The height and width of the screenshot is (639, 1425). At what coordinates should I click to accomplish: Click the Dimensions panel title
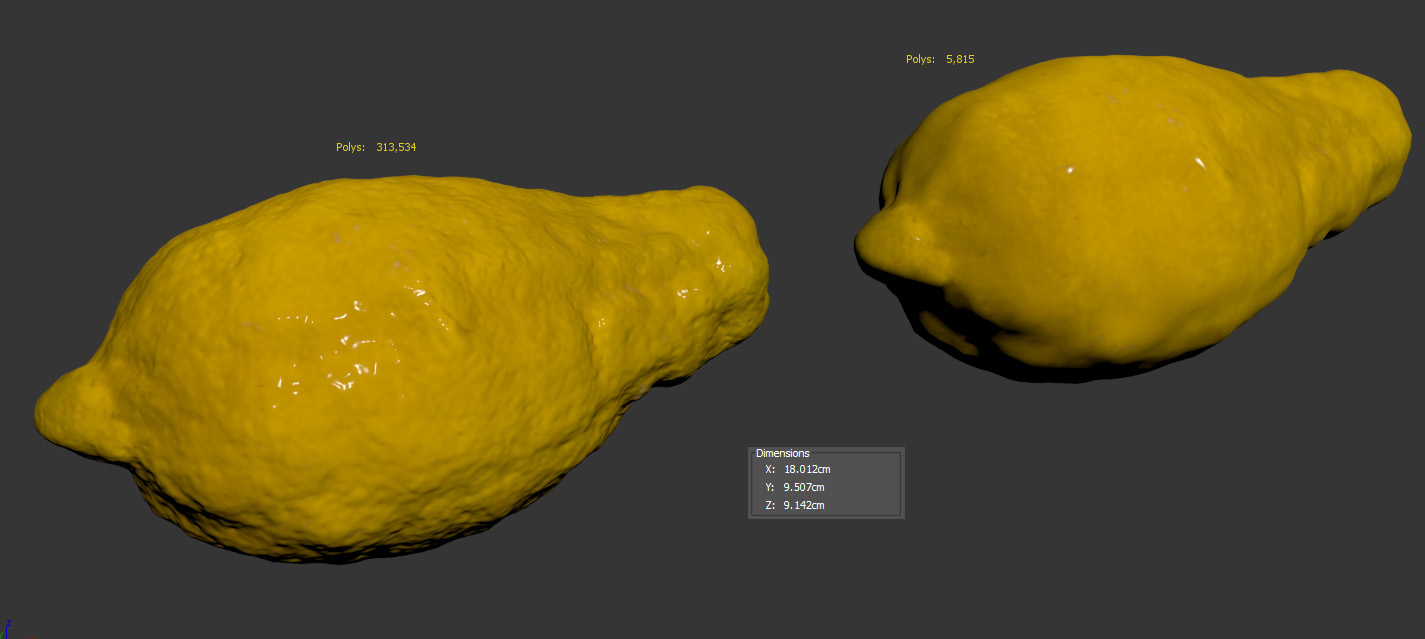pyautogui.click(x=782, y=453)
